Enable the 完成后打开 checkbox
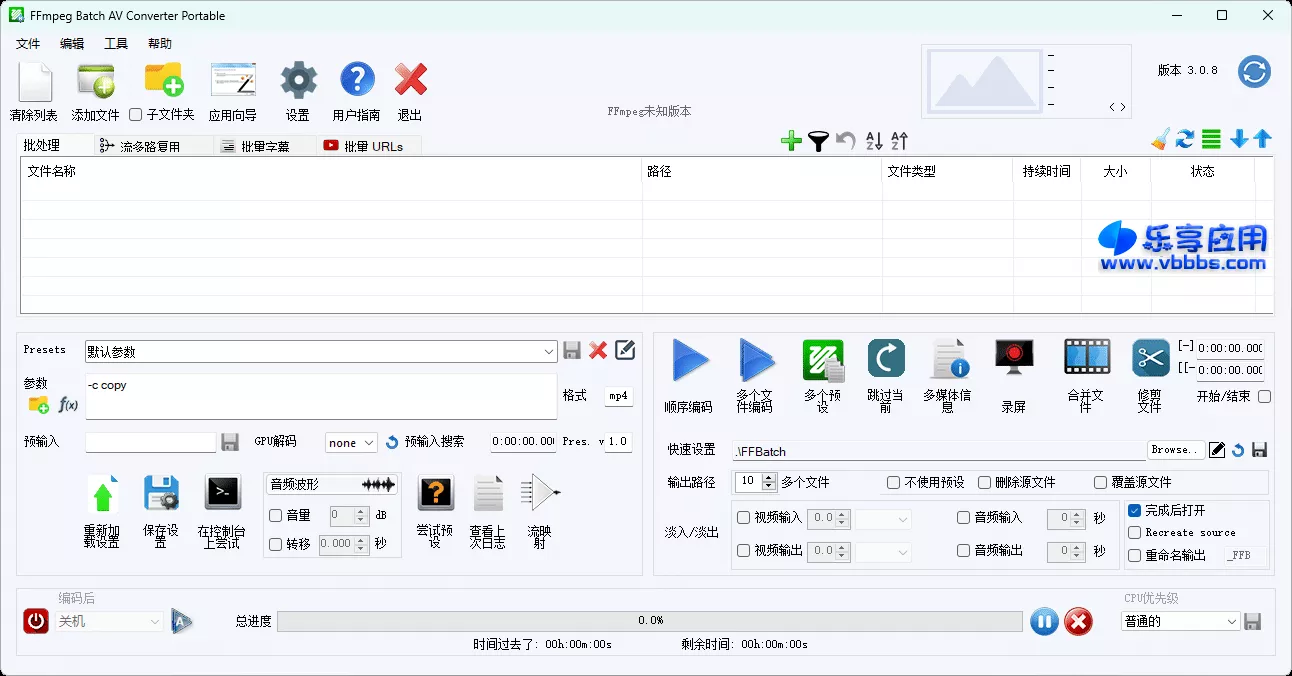This screenshot has width=1292, height=676. point(1135,510)
